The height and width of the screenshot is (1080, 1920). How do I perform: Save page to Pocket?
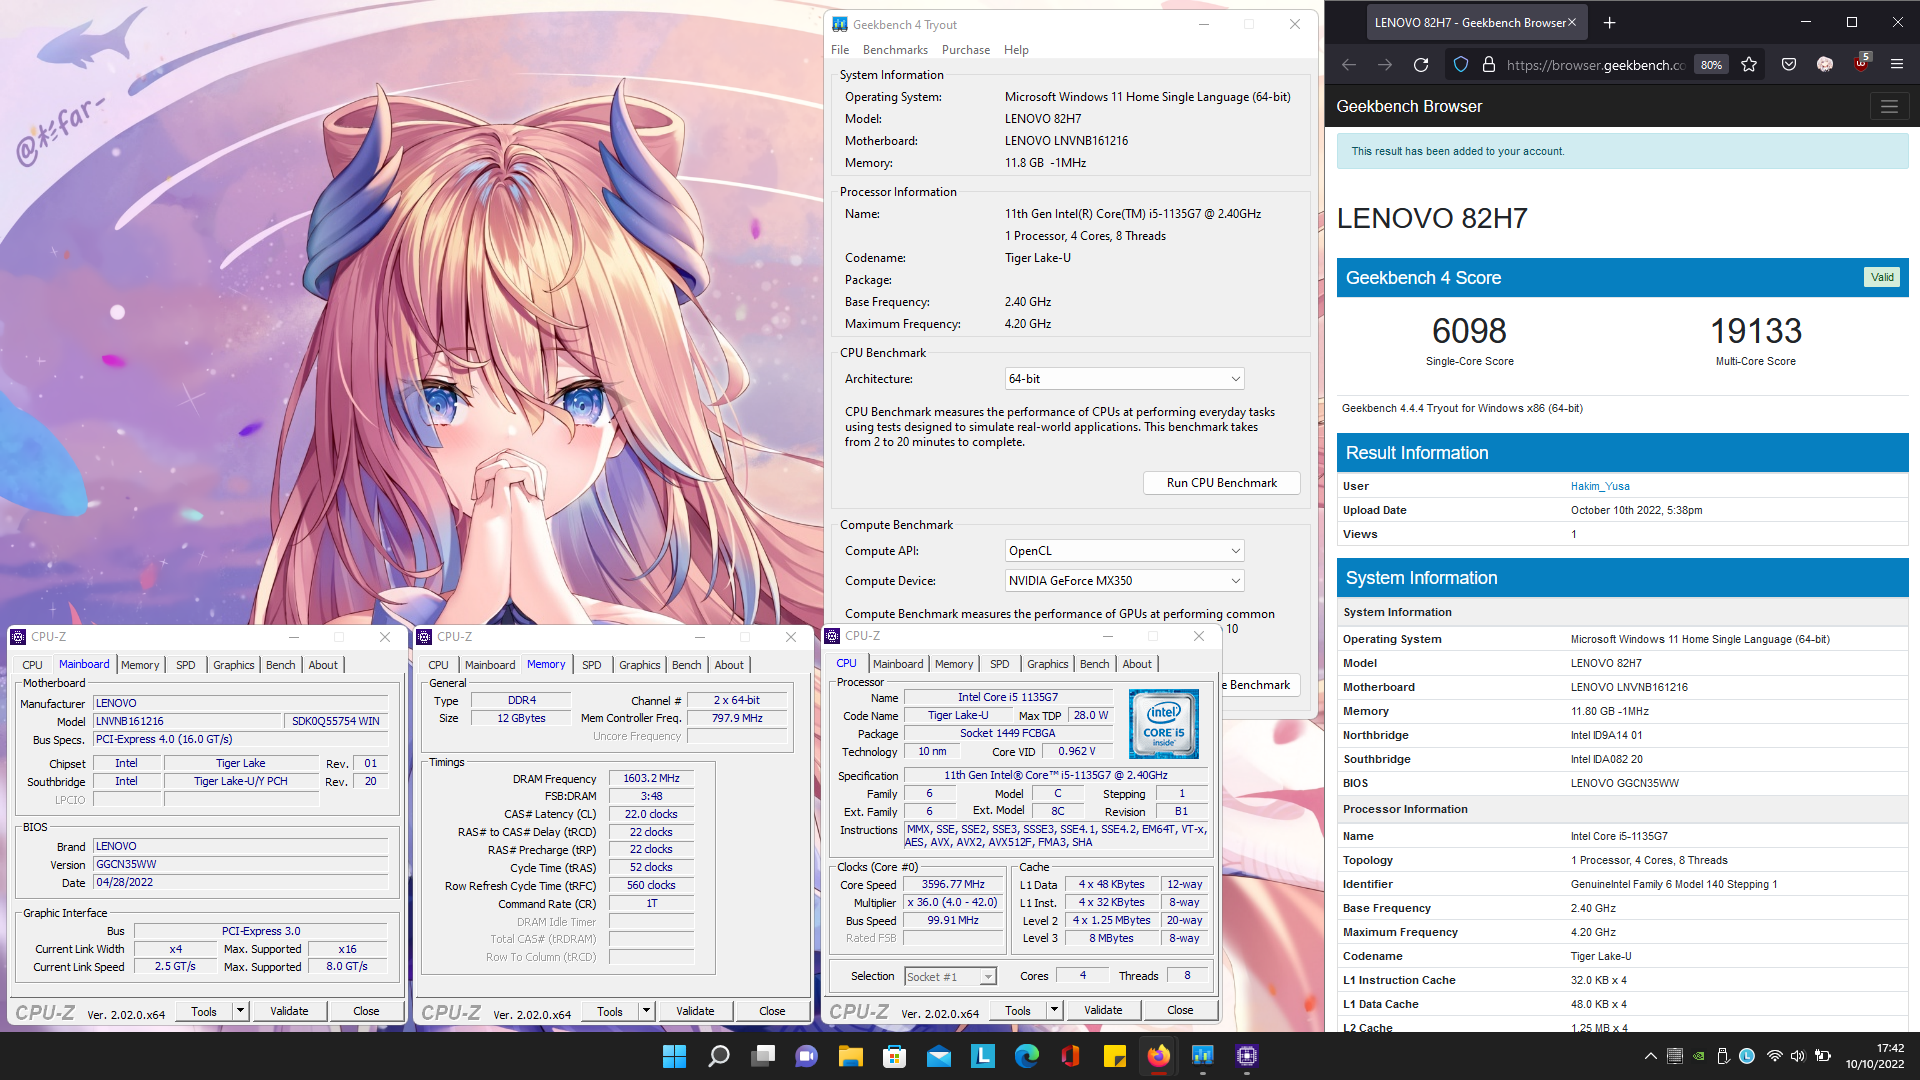pos(1789,65)
